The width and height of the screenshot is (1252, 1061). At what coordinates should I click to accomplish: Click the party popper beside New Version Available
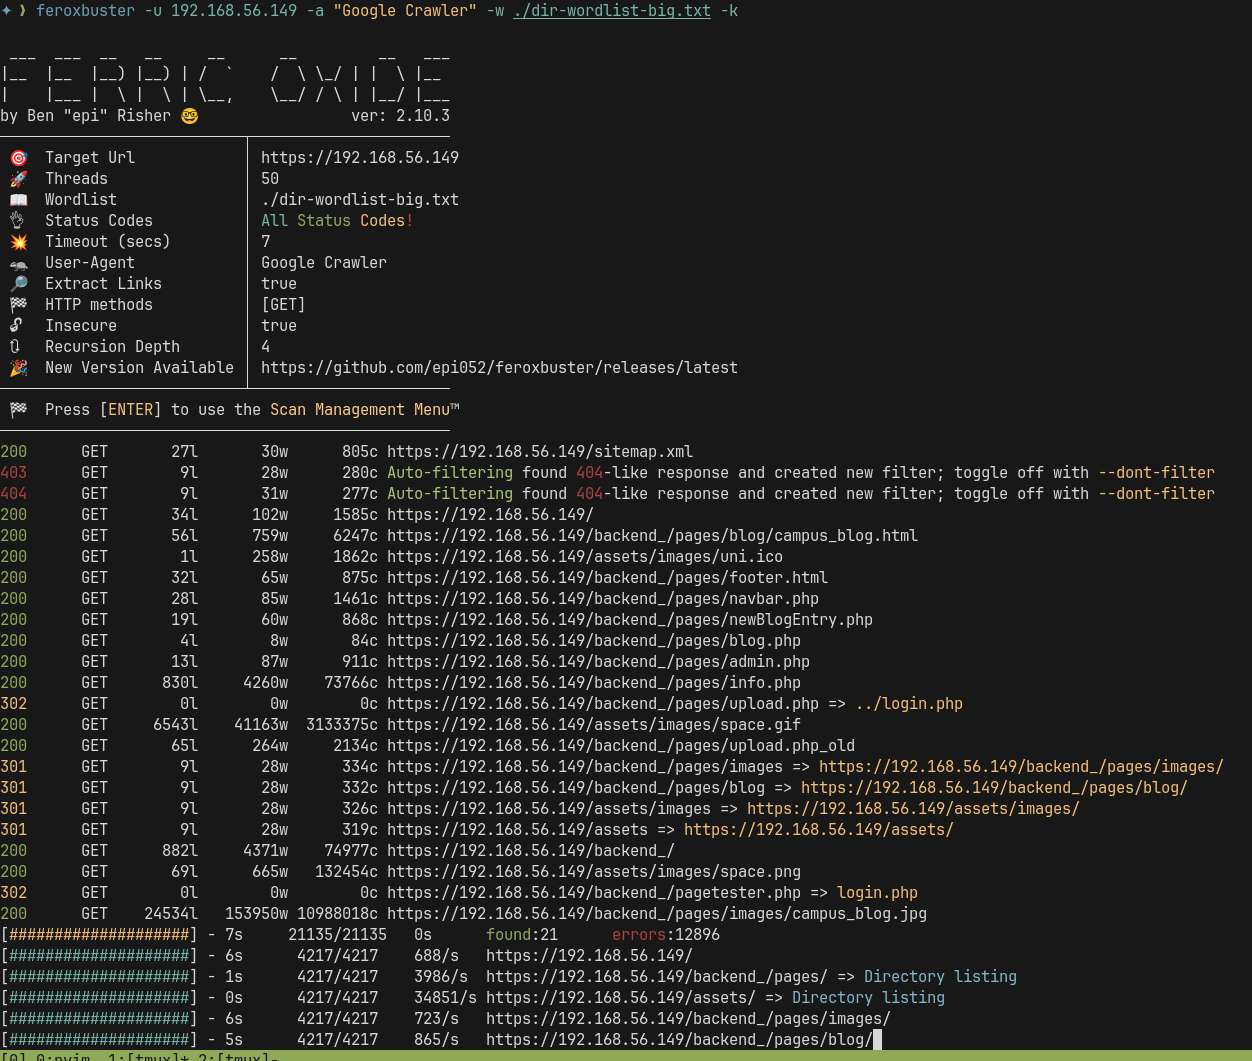(18, 368)
